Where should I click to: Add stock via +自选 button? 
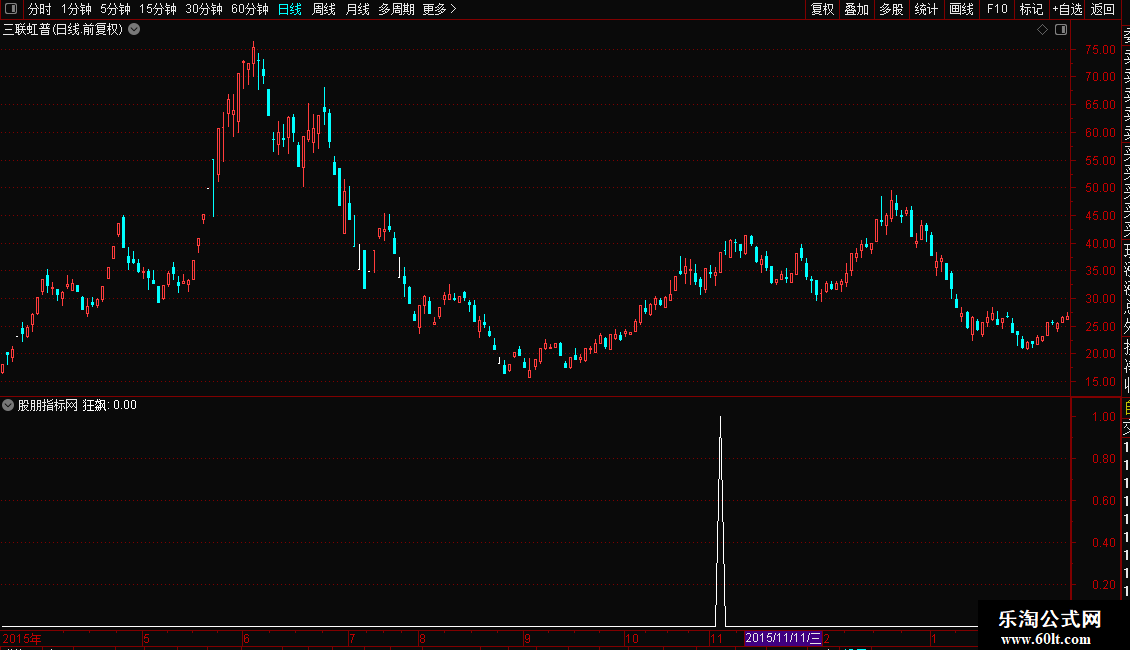pos(1067,9)
